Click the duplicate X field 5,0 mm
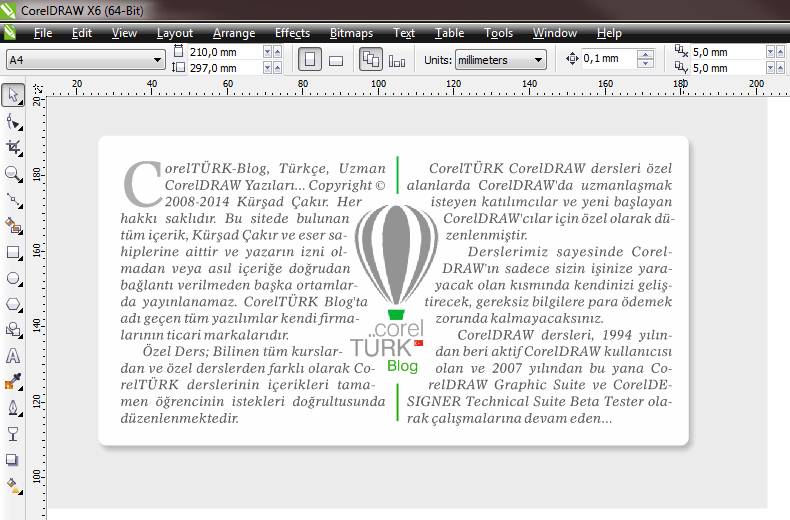 coord(728,52)
